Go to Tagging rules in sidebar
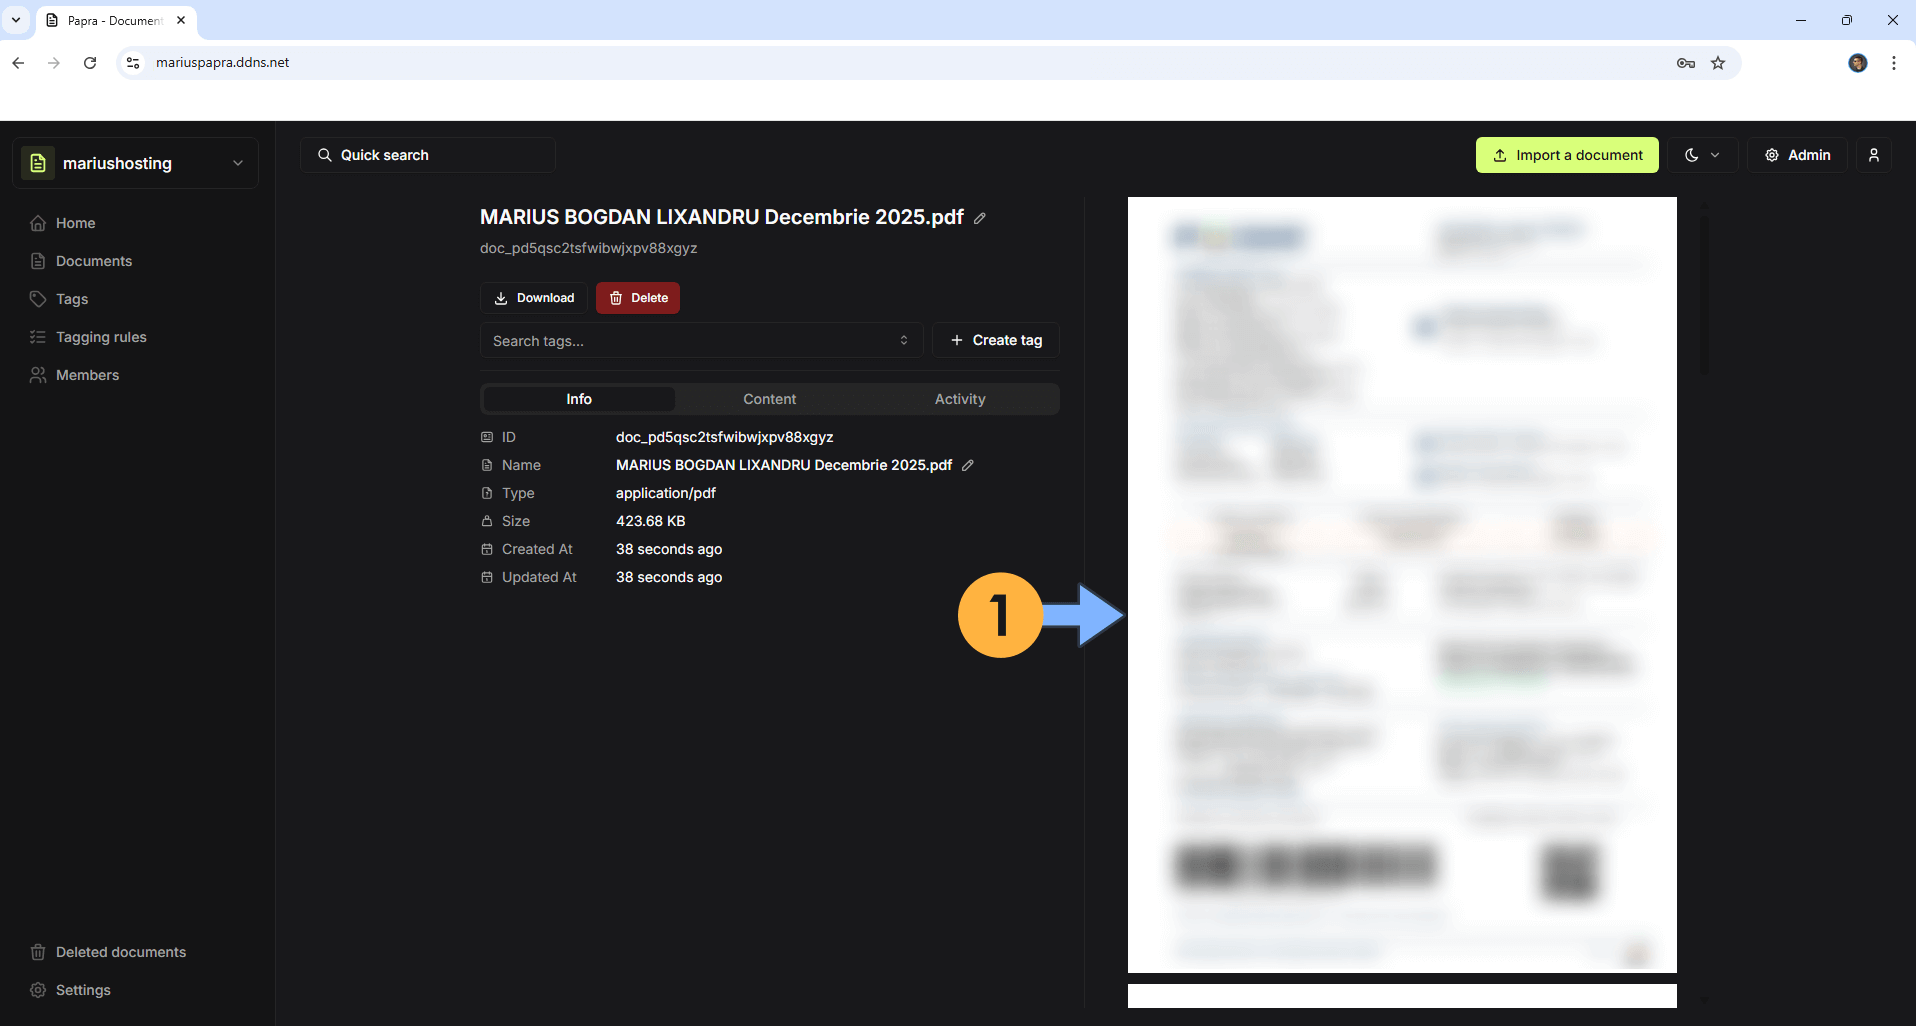 click(x=101, y=337)
